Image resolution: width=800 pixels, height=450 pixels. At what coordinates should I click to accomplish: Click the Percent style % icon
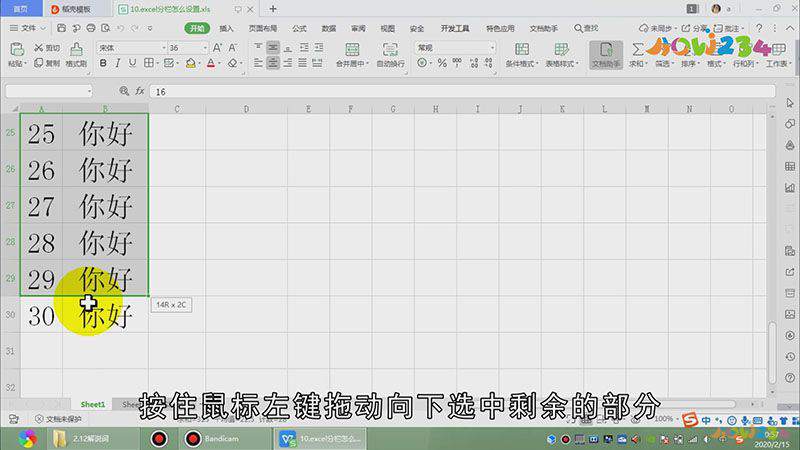click(x=442, y=63)
